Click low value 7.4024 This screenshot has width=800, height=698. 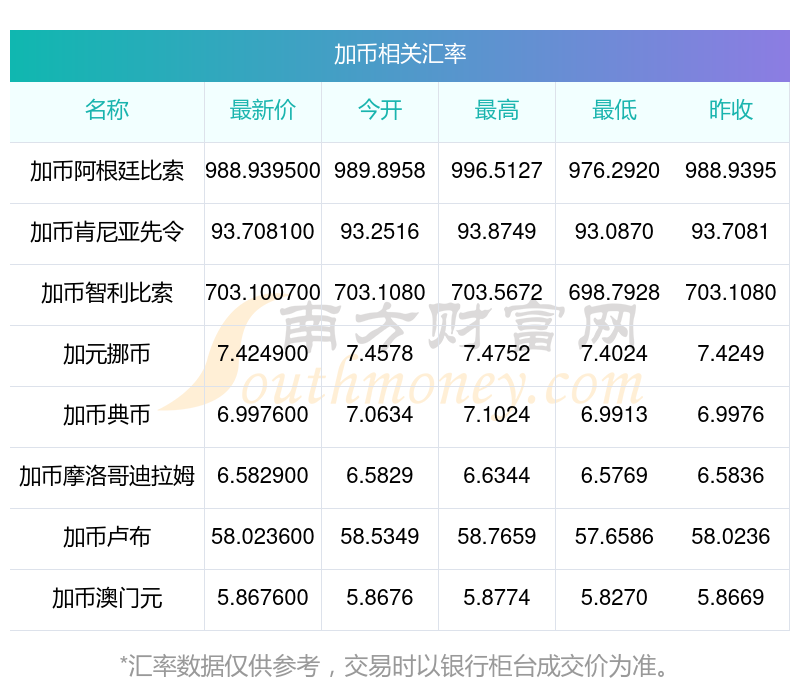pos(614,354)
